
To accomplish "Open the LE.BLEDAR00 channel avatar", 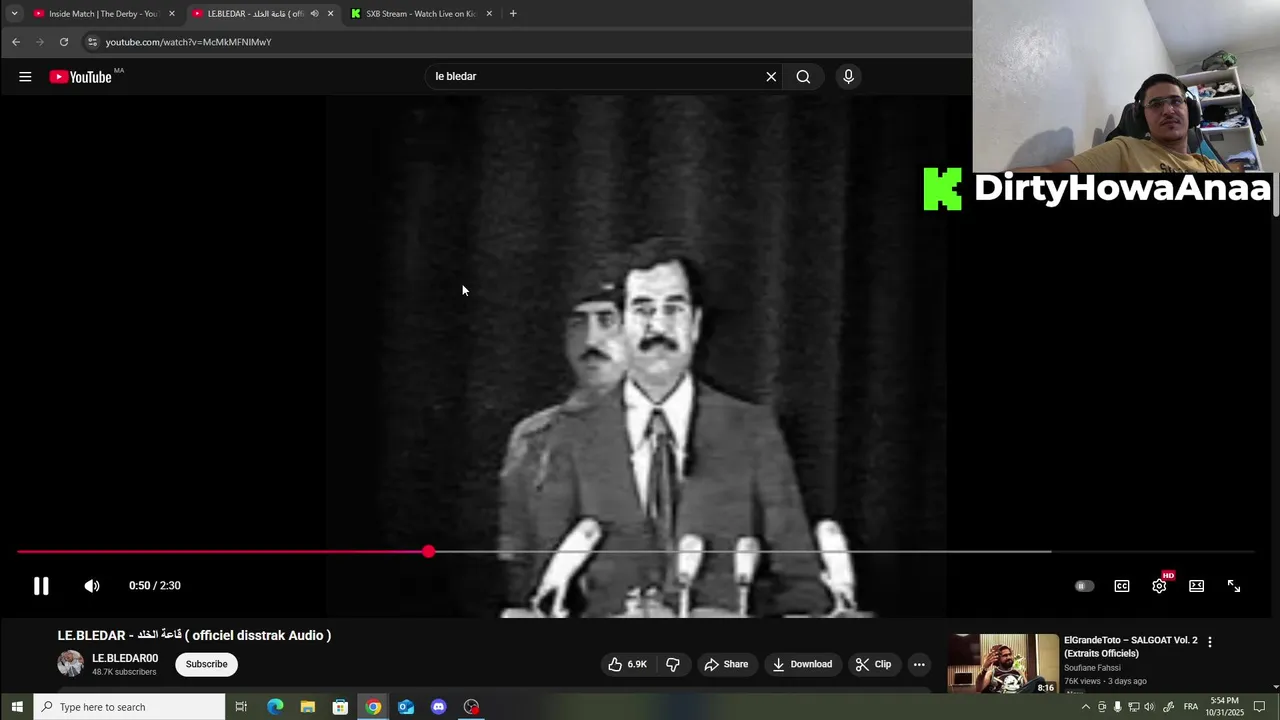I will (x=70, y=663).
